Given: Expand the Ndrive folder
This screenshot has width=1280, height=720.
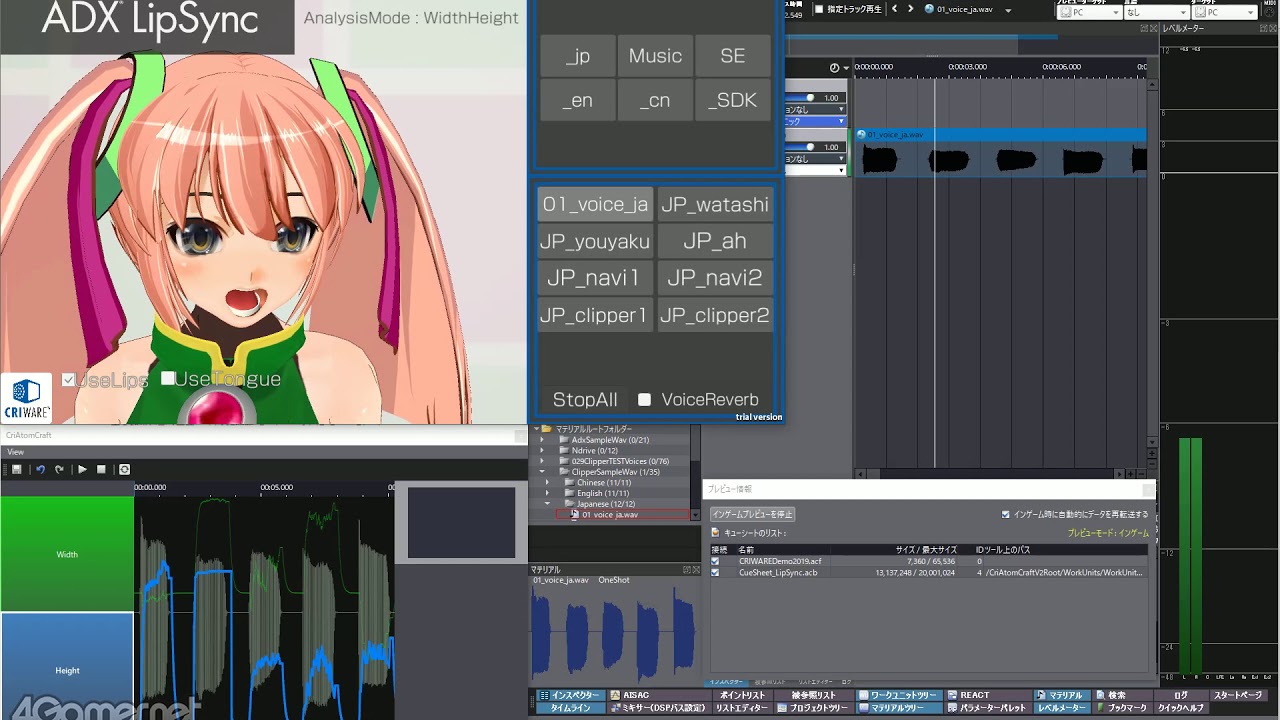Looking at the screenshot, I should [x=542, y=450].
